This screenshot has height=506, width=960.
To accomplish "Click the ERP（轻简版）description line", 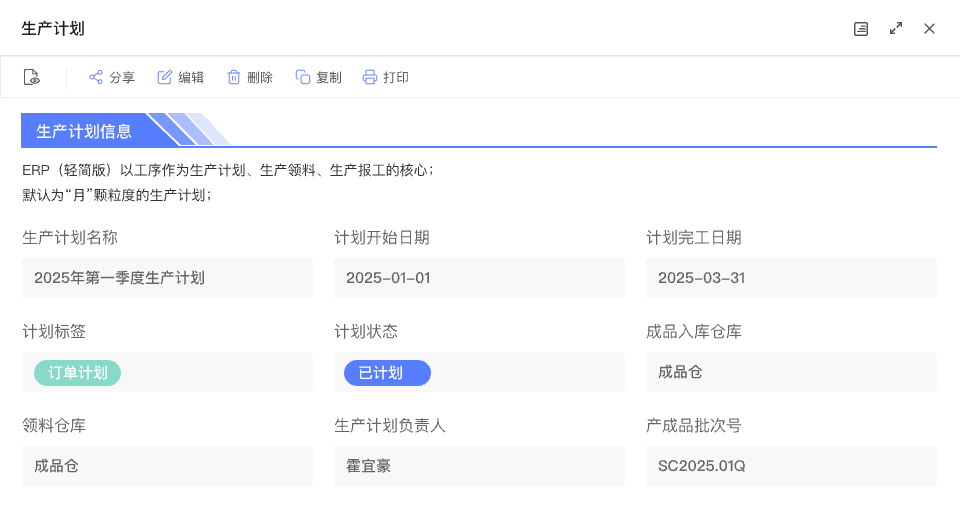I will coord(228,170).
